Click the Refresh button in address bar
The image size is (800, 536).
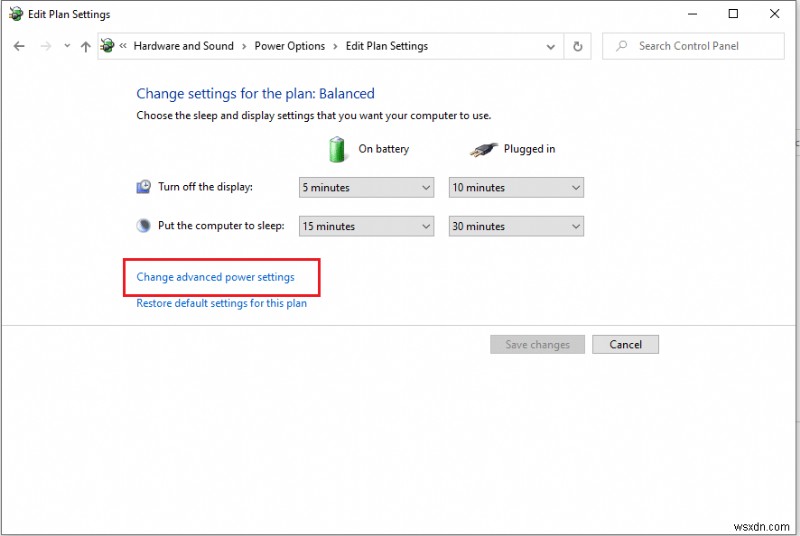click(577, 46)
